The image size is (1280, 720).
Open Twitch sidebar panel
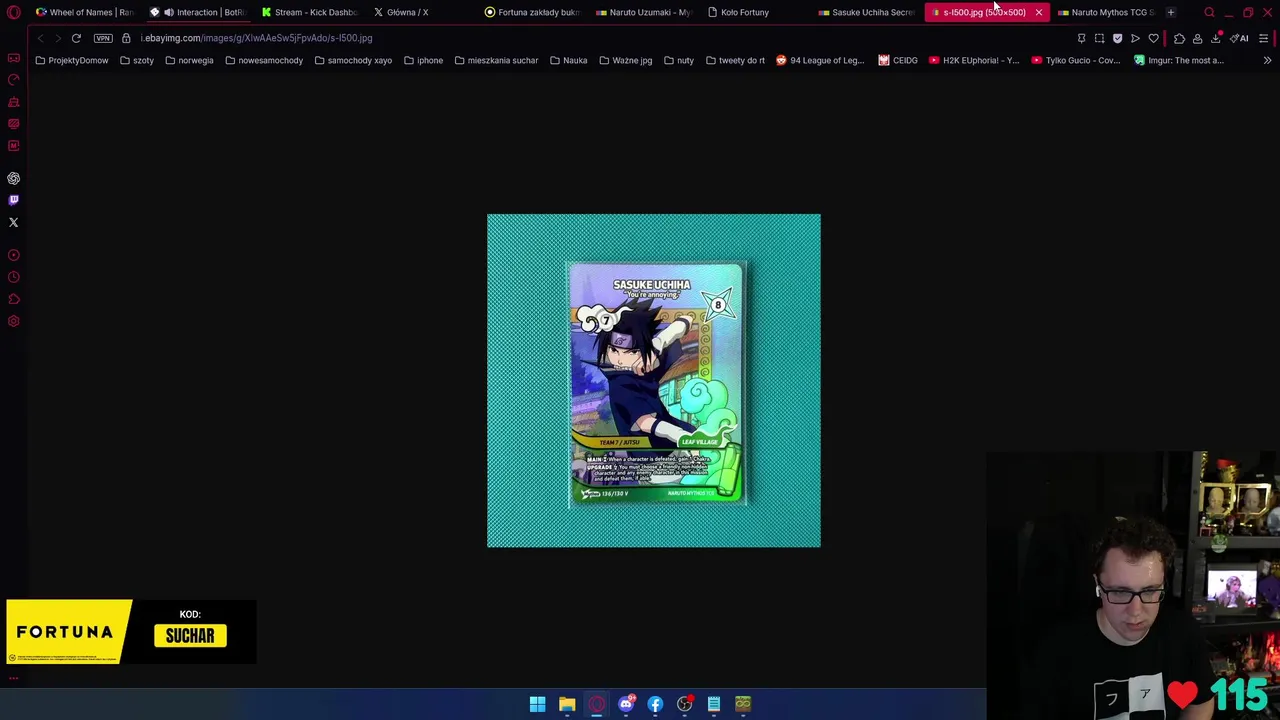(14, 200)
